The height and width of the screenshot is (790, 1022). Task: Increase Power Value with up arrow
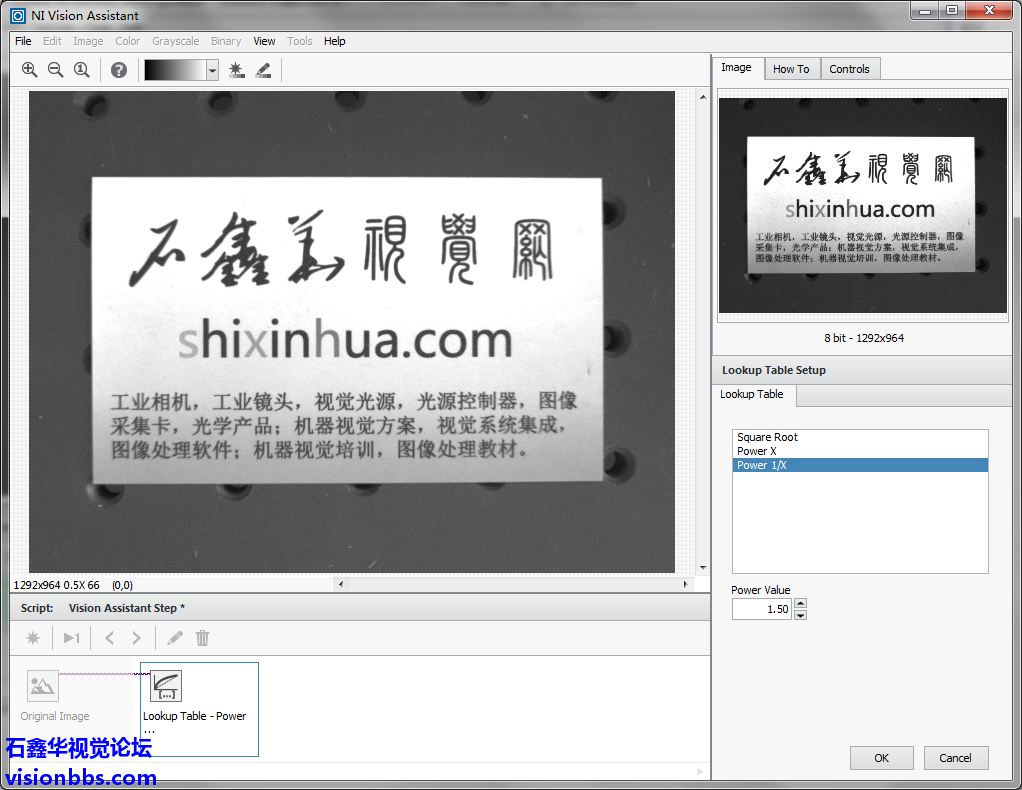click(x=800, y=603)
